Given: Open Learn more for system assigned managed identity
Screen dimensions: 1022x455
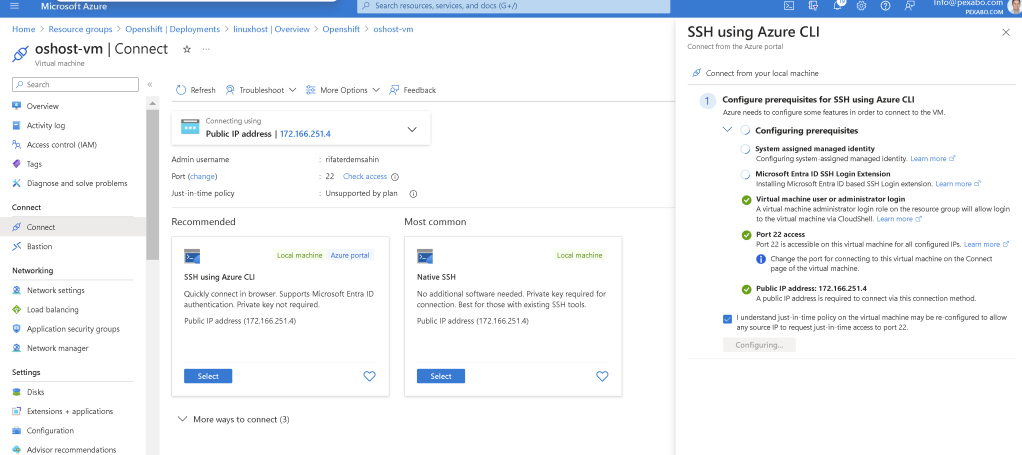Looking at the screenshot, I should click(x=933, y=158).
